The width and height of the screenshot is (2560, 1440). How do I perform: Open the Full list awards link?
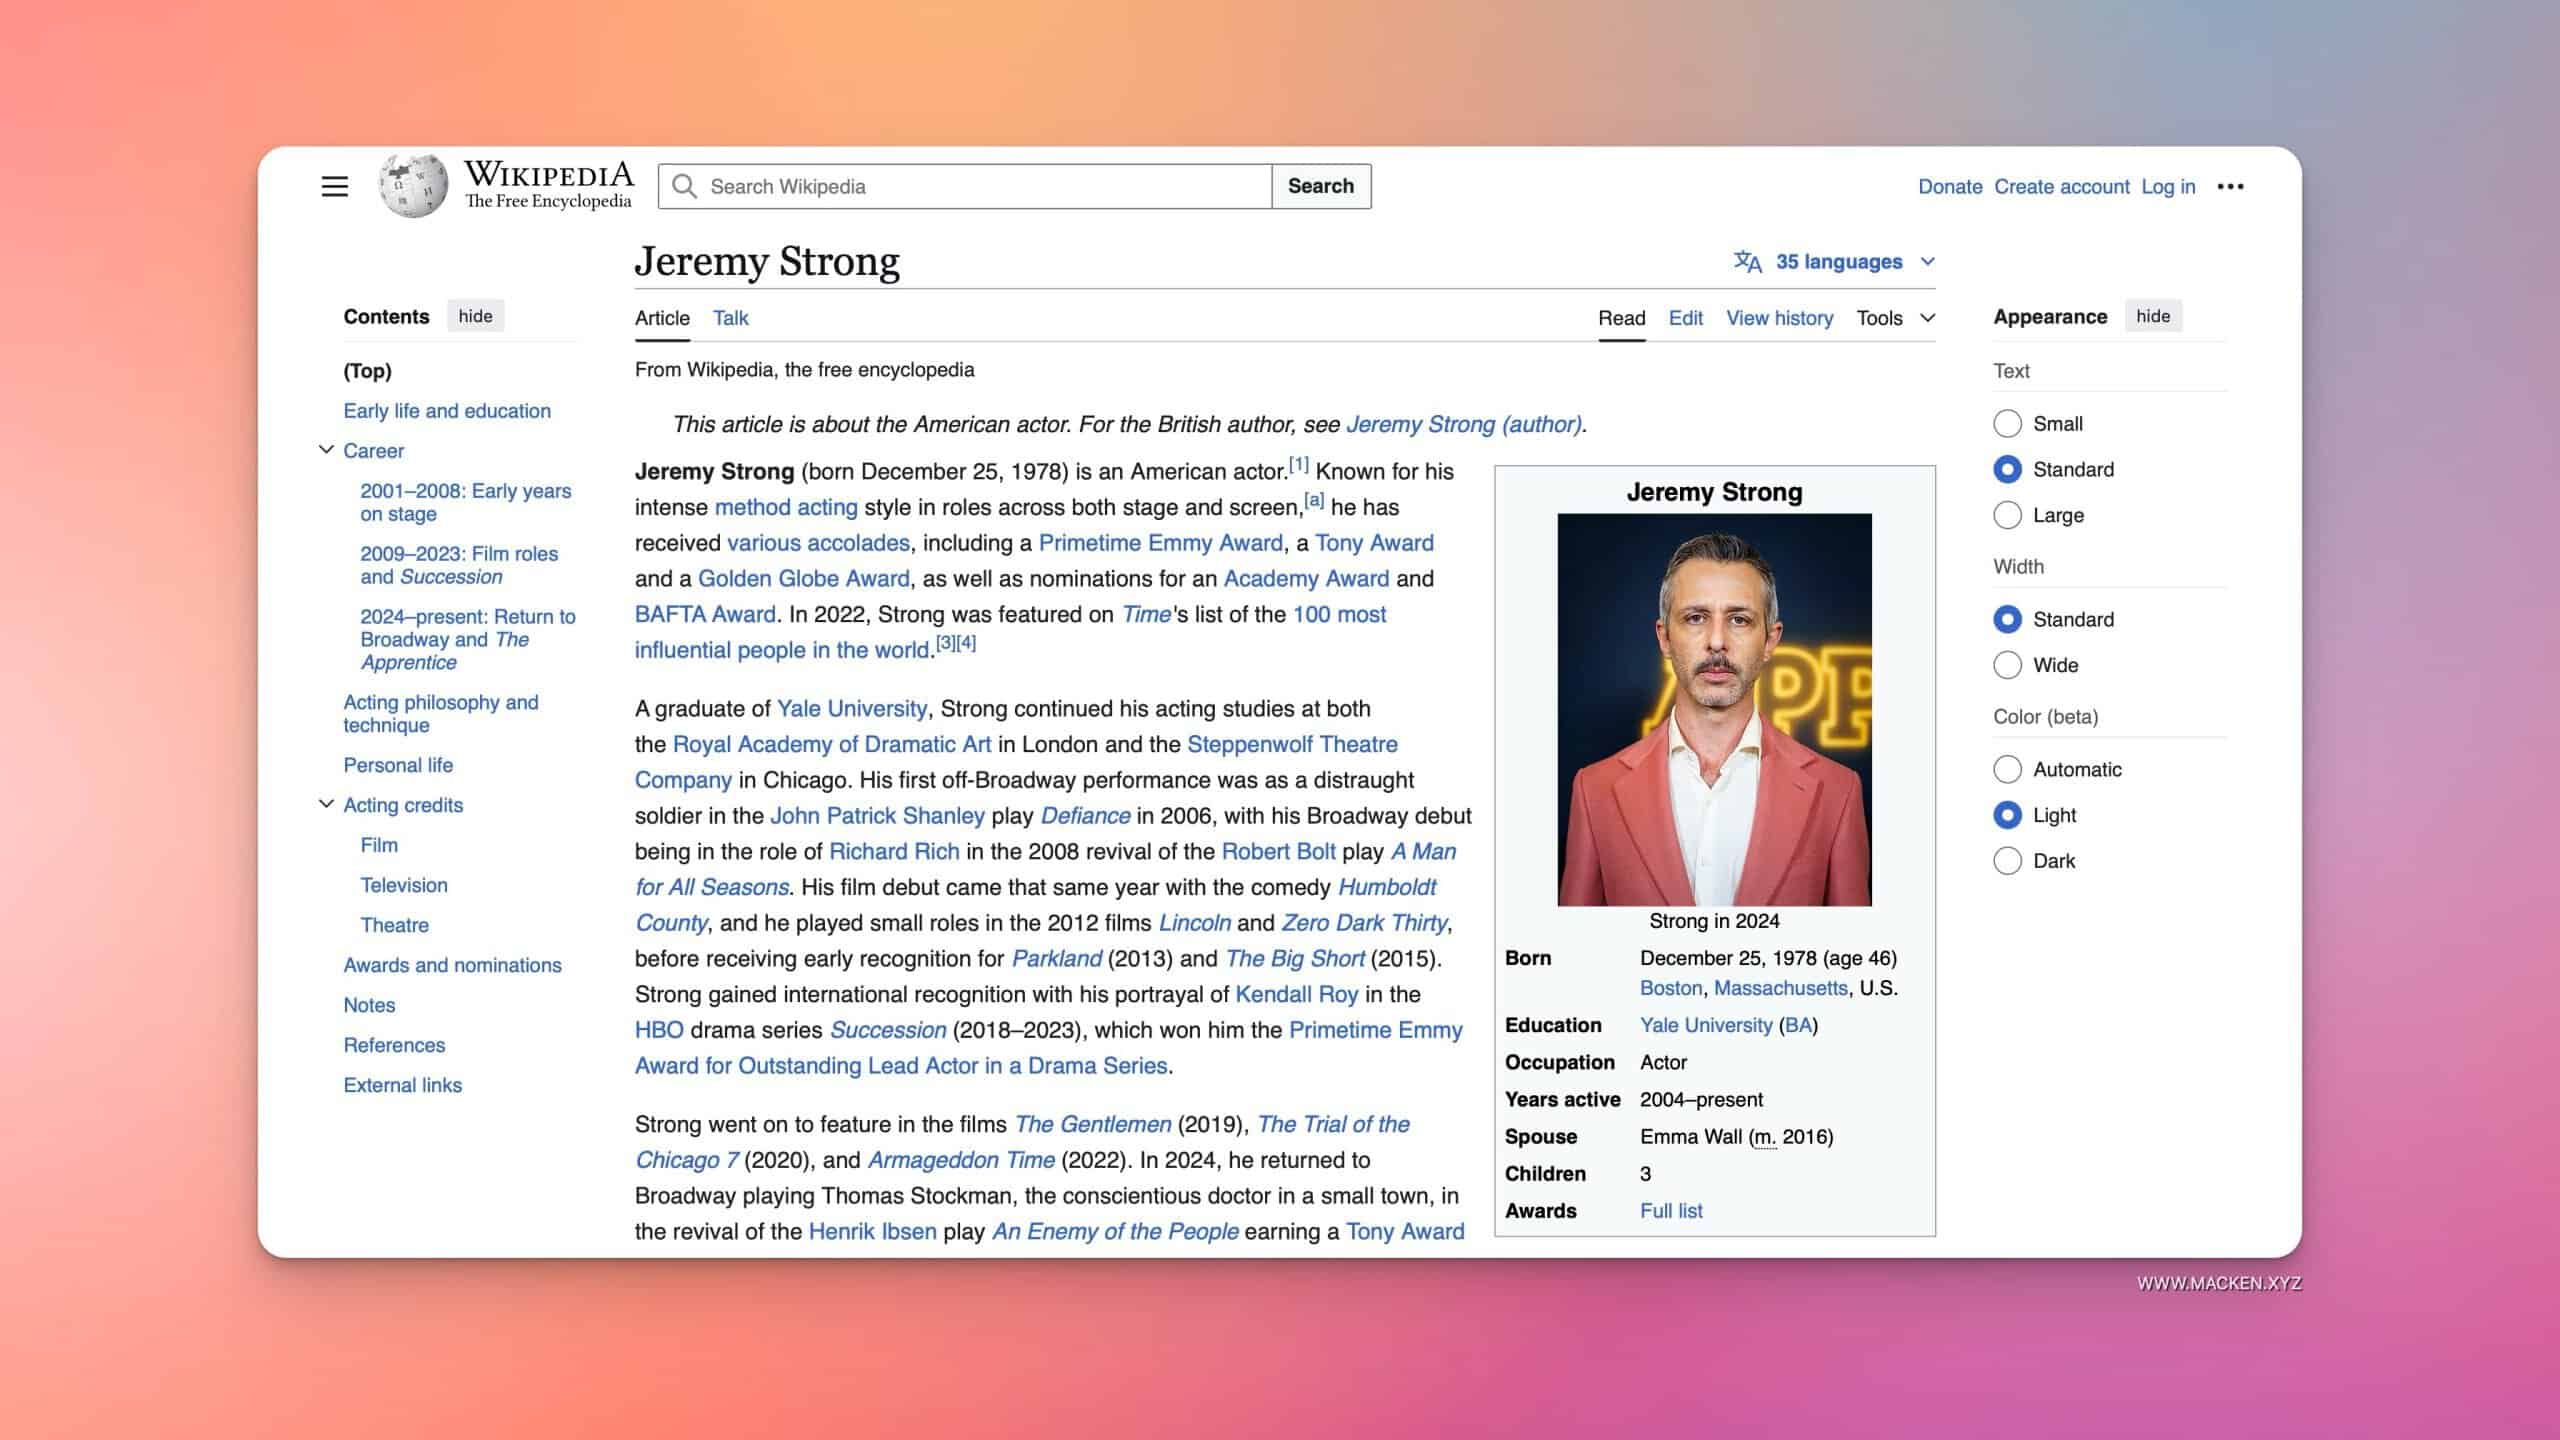tap(1671, 1211)
